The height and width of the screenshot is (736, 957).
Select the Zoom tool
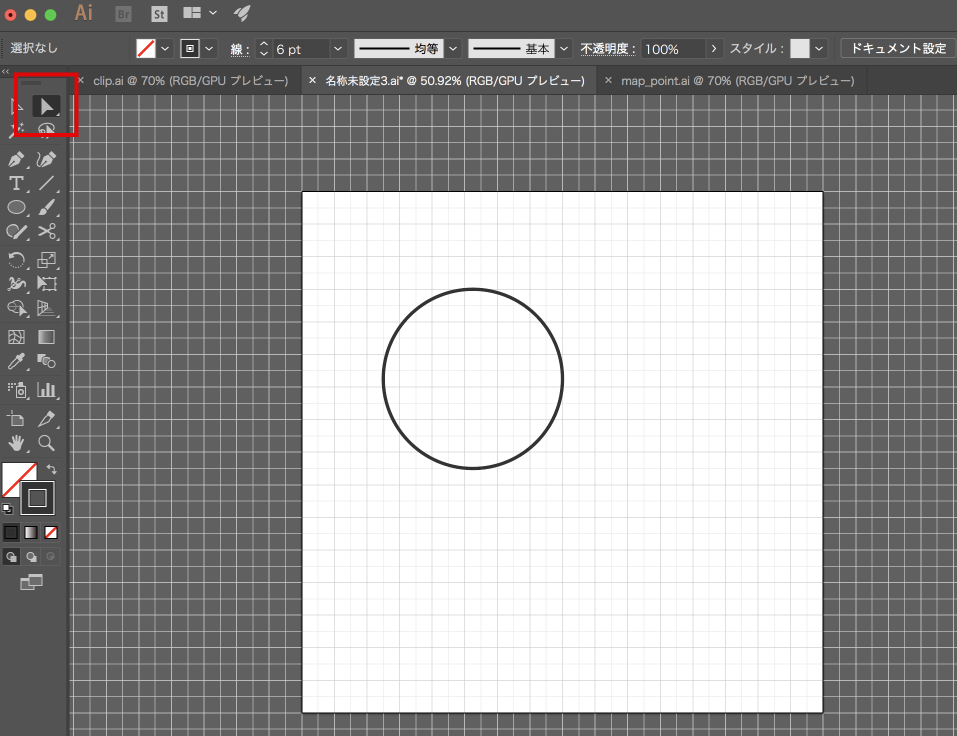(46, 443)
